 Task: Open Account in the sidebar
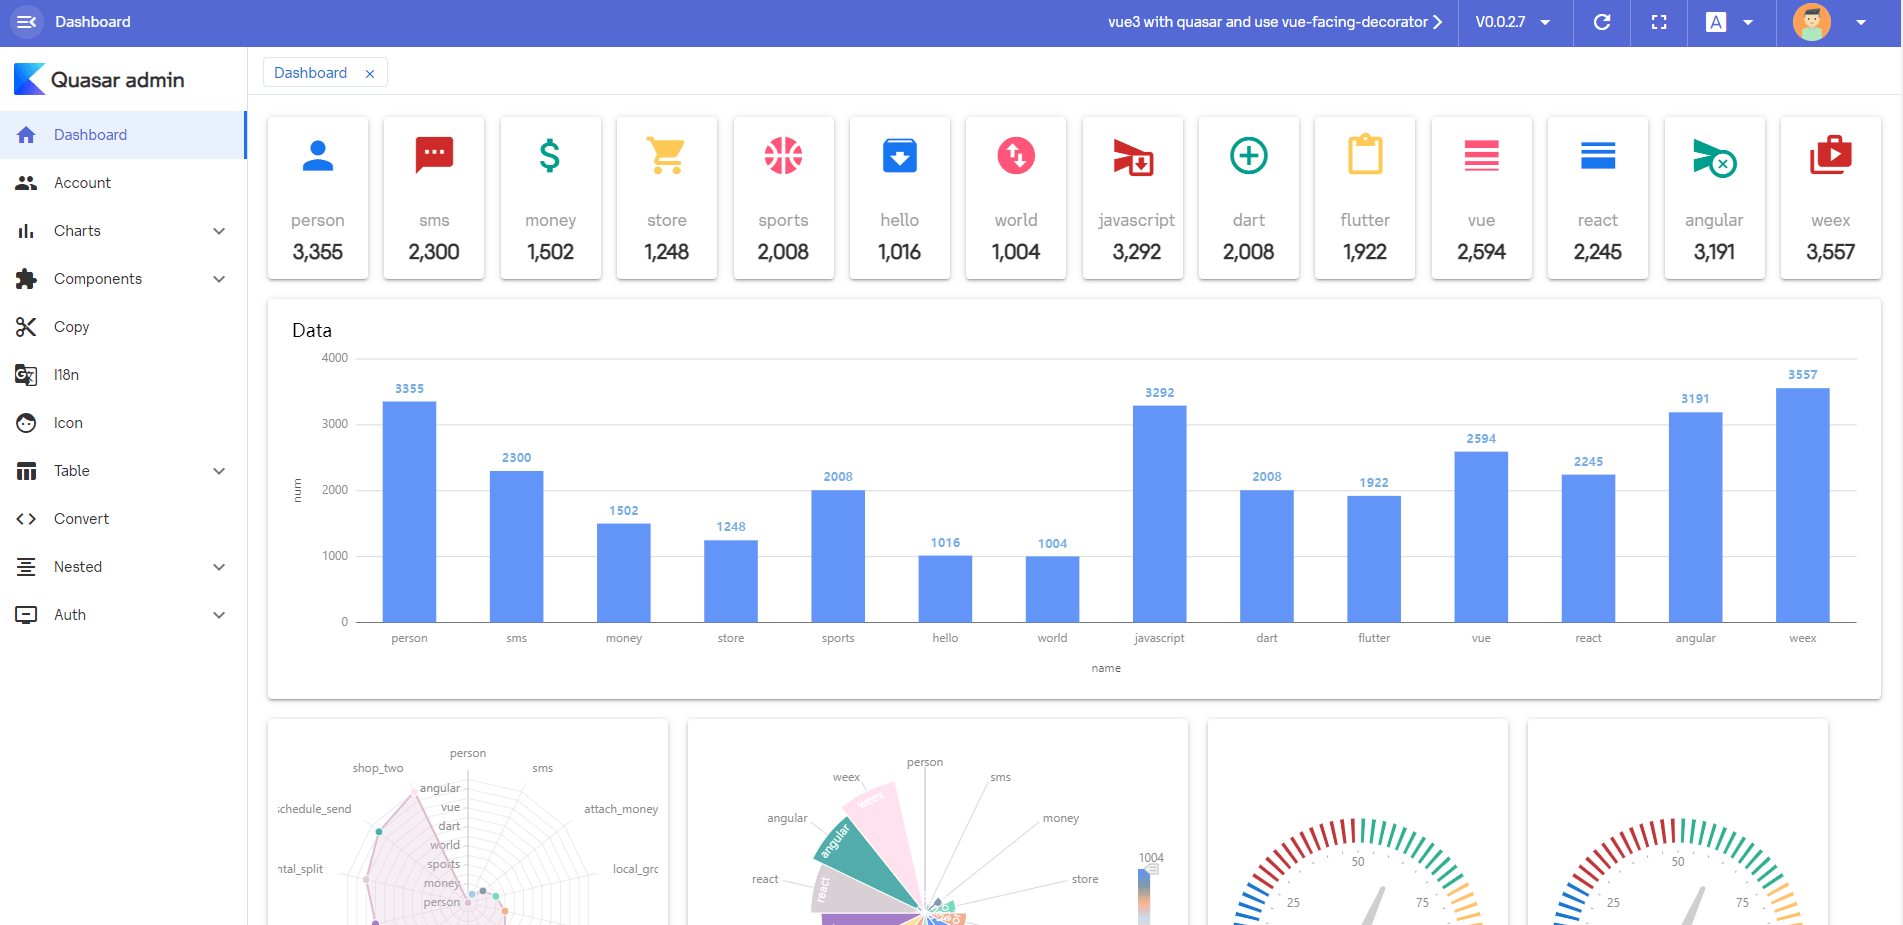(x=123, y=183)
